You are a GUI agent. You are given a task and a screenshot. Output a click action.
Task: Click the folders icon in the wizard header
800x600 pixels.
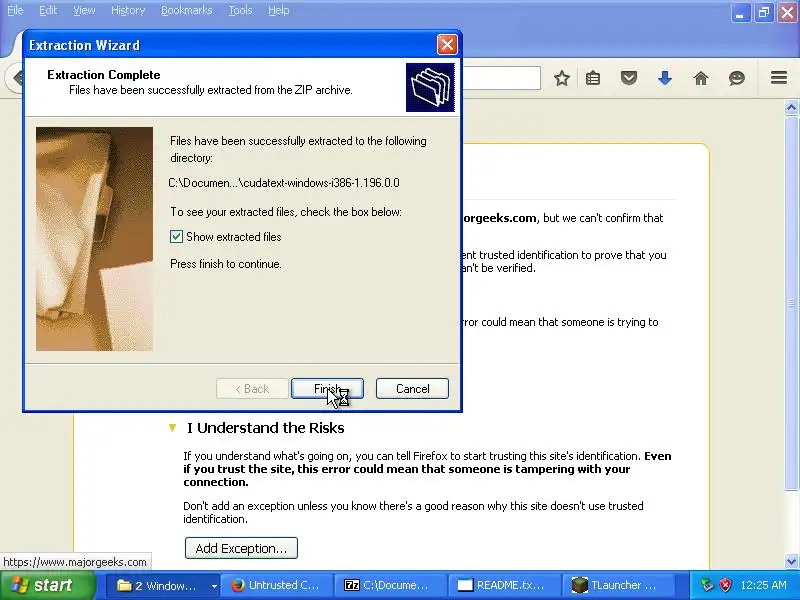click(430, 87)
